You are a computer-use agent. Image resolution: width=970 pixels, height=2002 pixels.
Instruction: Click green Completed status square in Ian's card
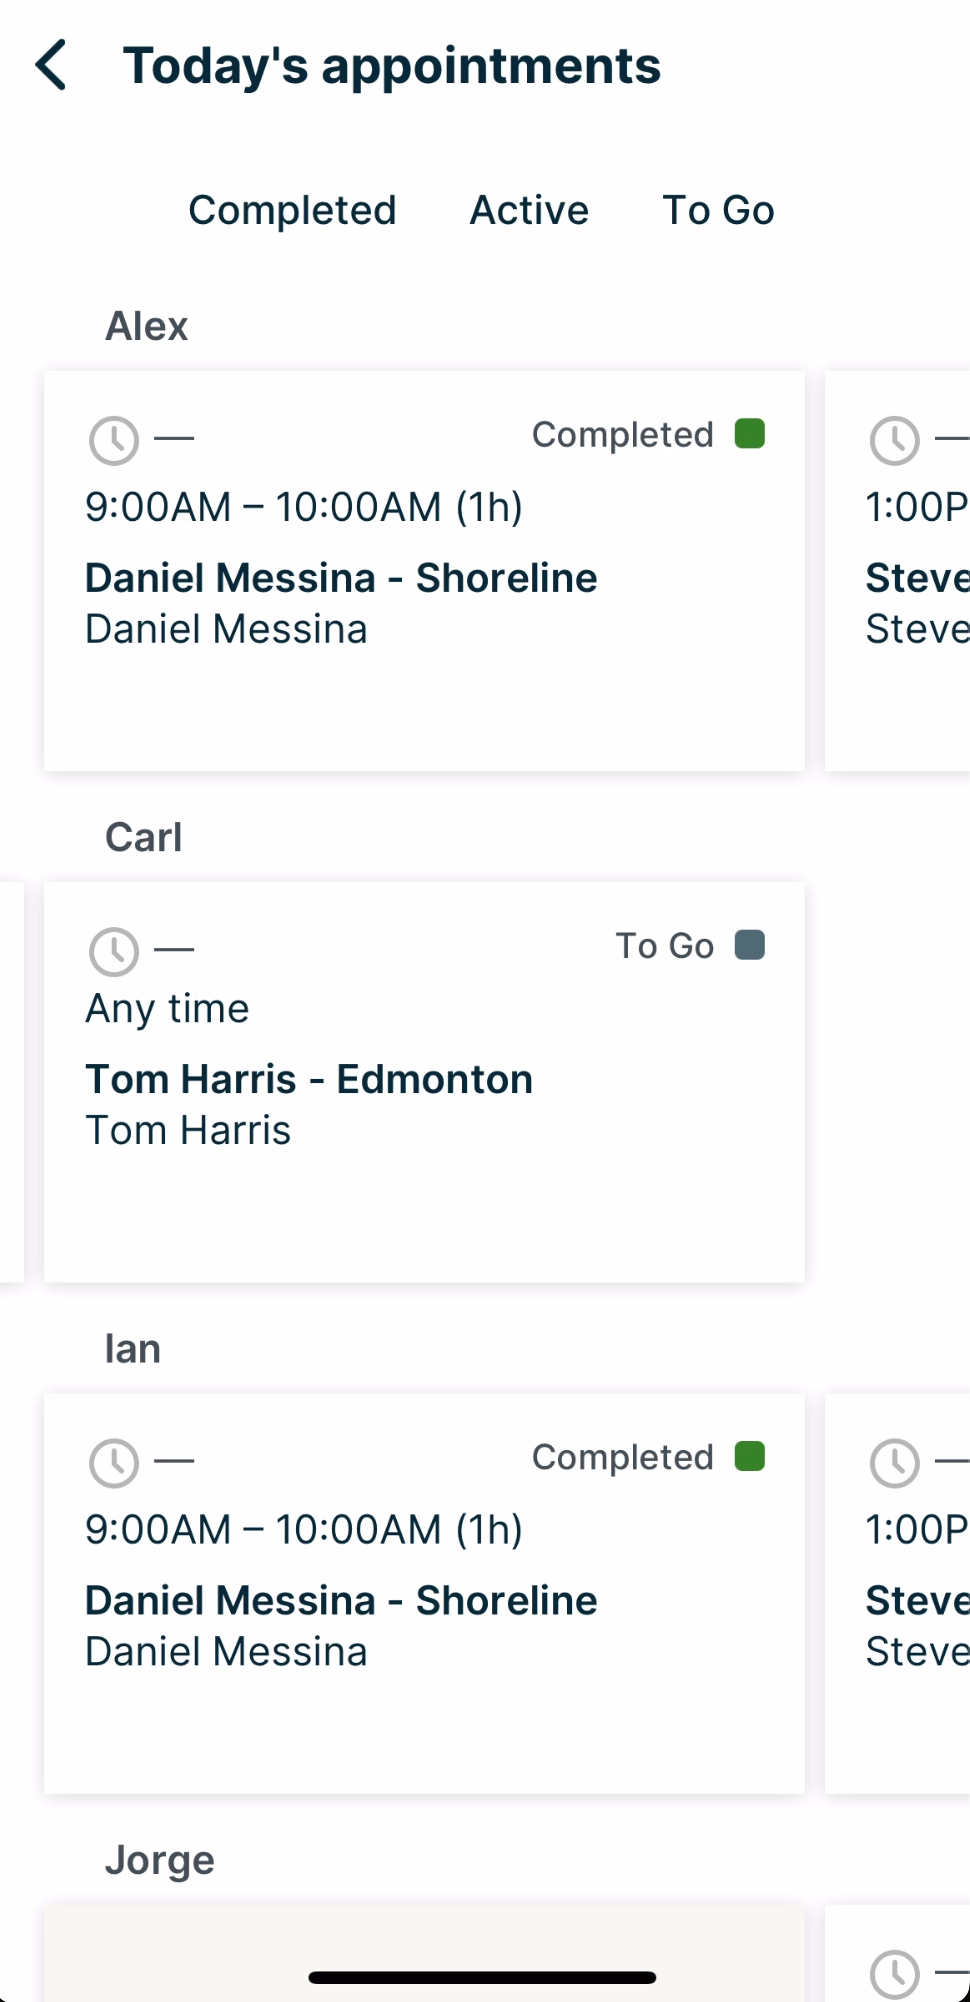tap(749, 1456)
